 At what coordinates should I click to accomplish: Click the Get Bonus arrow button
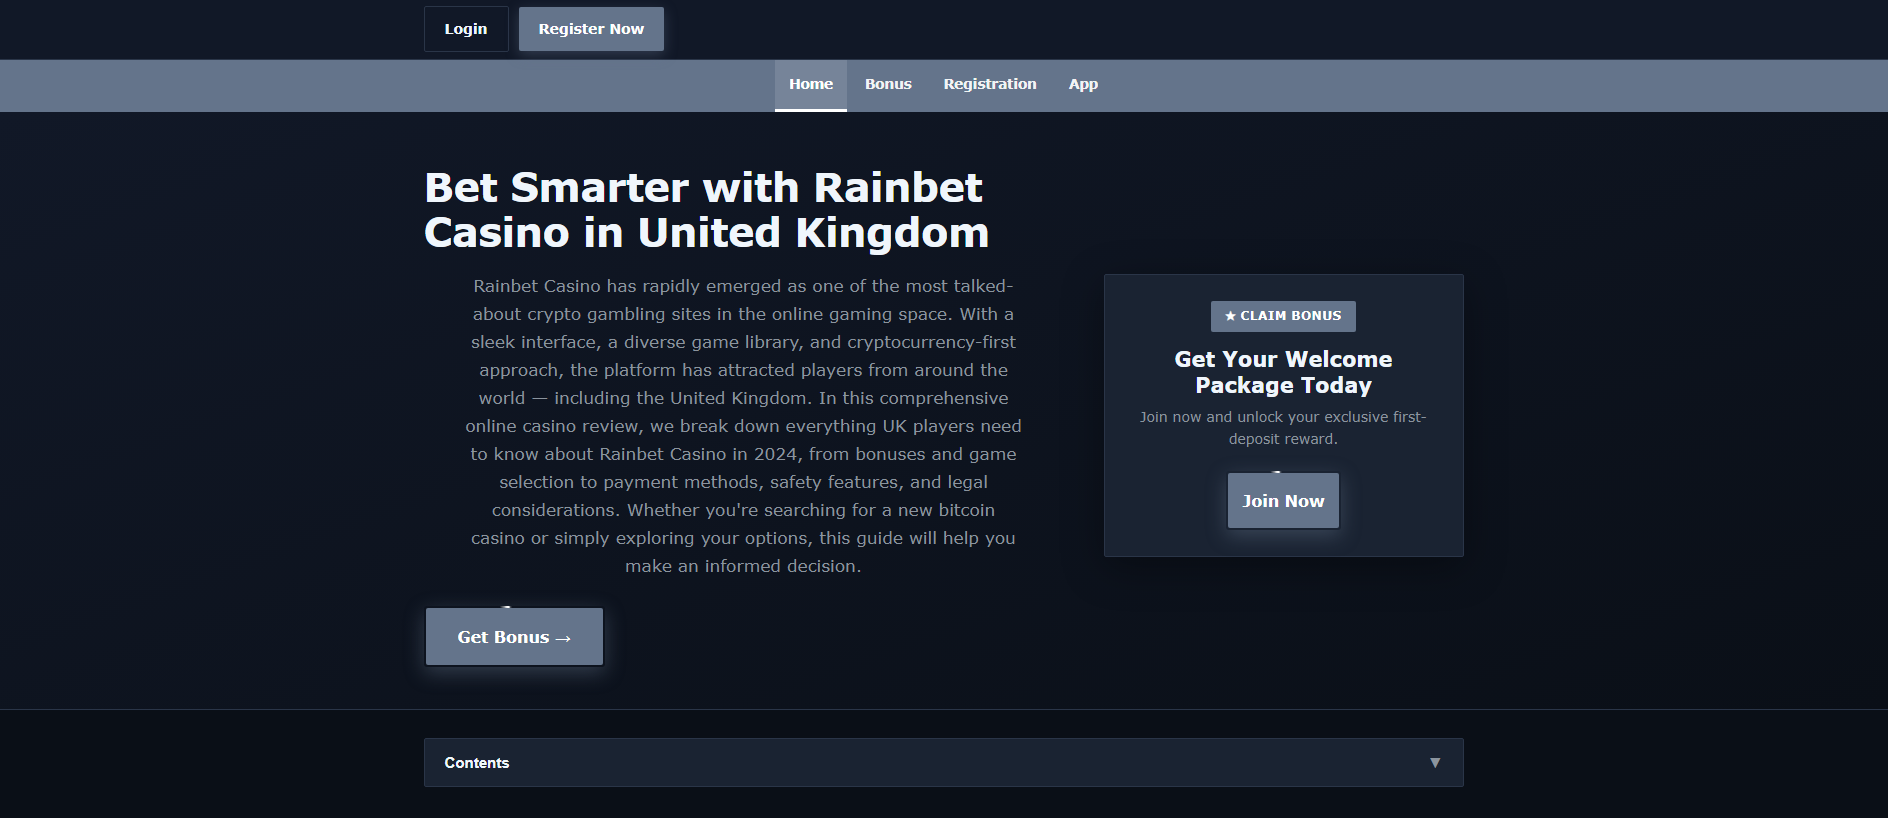tap(514, 637)
